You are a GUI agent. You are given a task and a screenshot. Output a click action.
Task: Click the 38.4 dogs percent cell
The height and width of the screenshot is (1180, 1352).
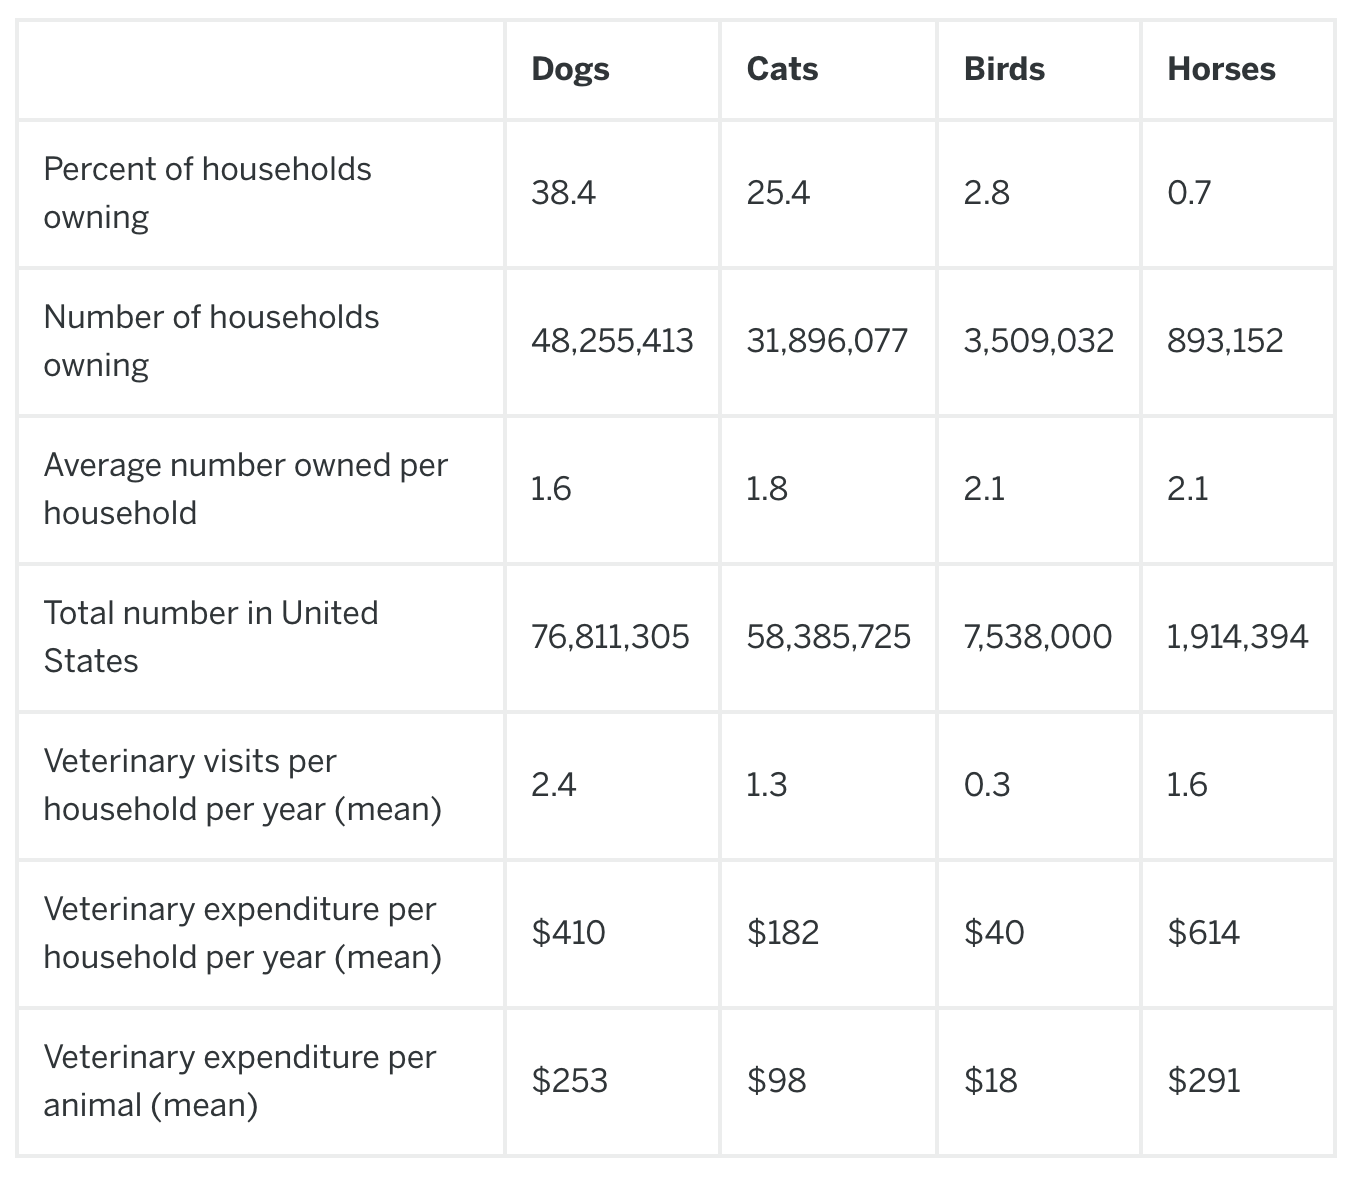coord(563,193)
